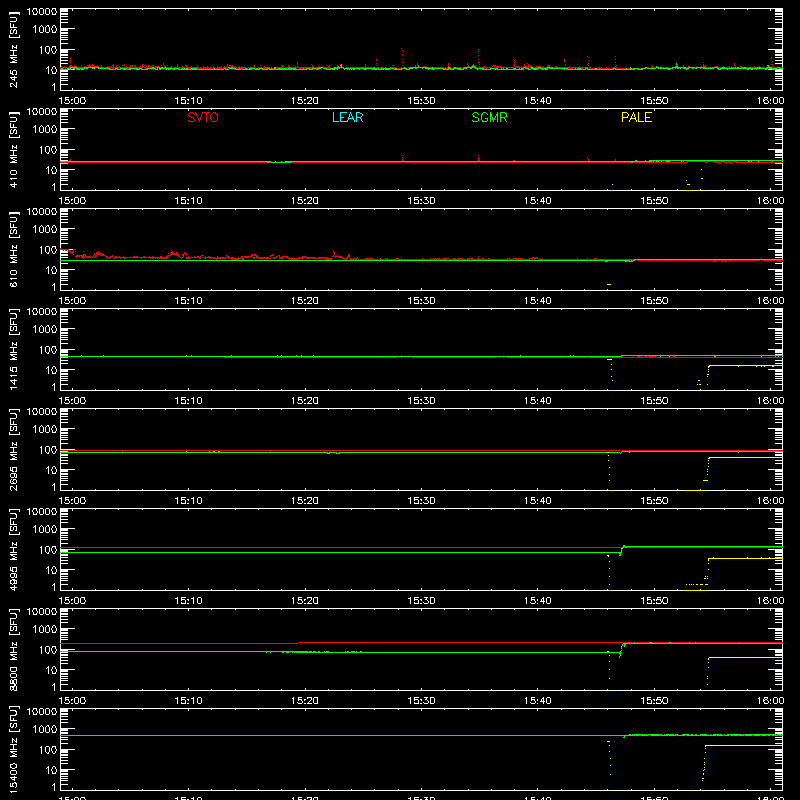Click the 15:10 tick under the 410 MHz plot
800x800 pixels.
point(189,201)
